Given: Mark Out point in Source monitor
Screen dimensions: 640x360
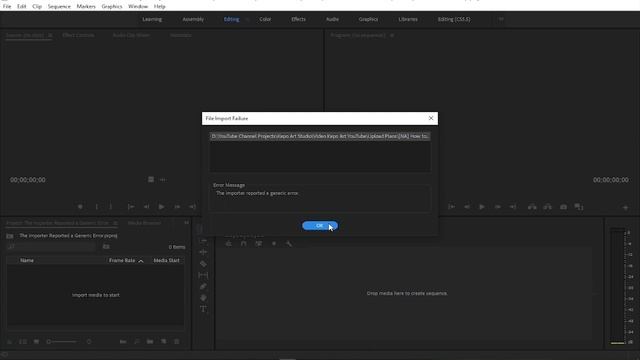Looking at the screenshot, I should tap(111, 207).
